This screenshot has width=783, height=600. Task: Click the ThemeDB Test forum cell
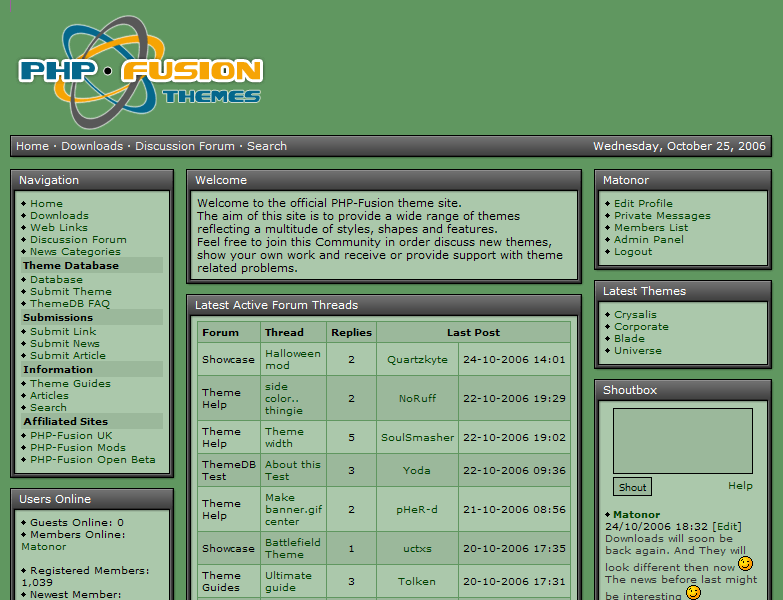(x=229, y=470)
